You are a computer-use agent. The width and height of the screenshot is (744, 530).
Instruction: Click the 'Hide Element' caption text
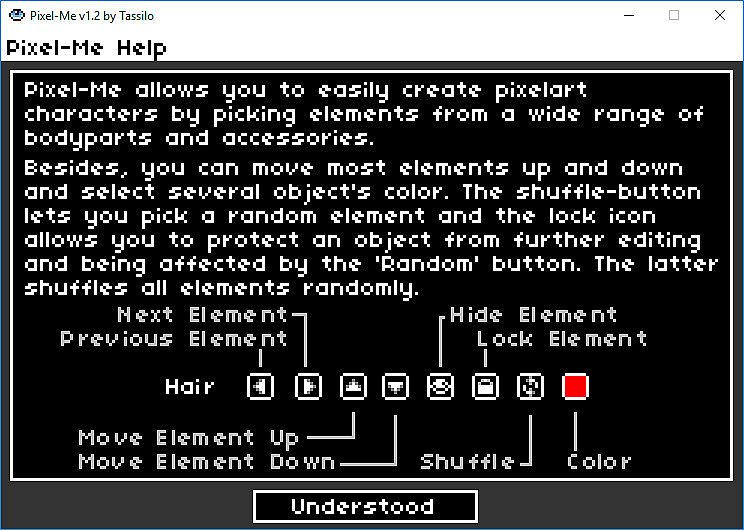point(533,315)
